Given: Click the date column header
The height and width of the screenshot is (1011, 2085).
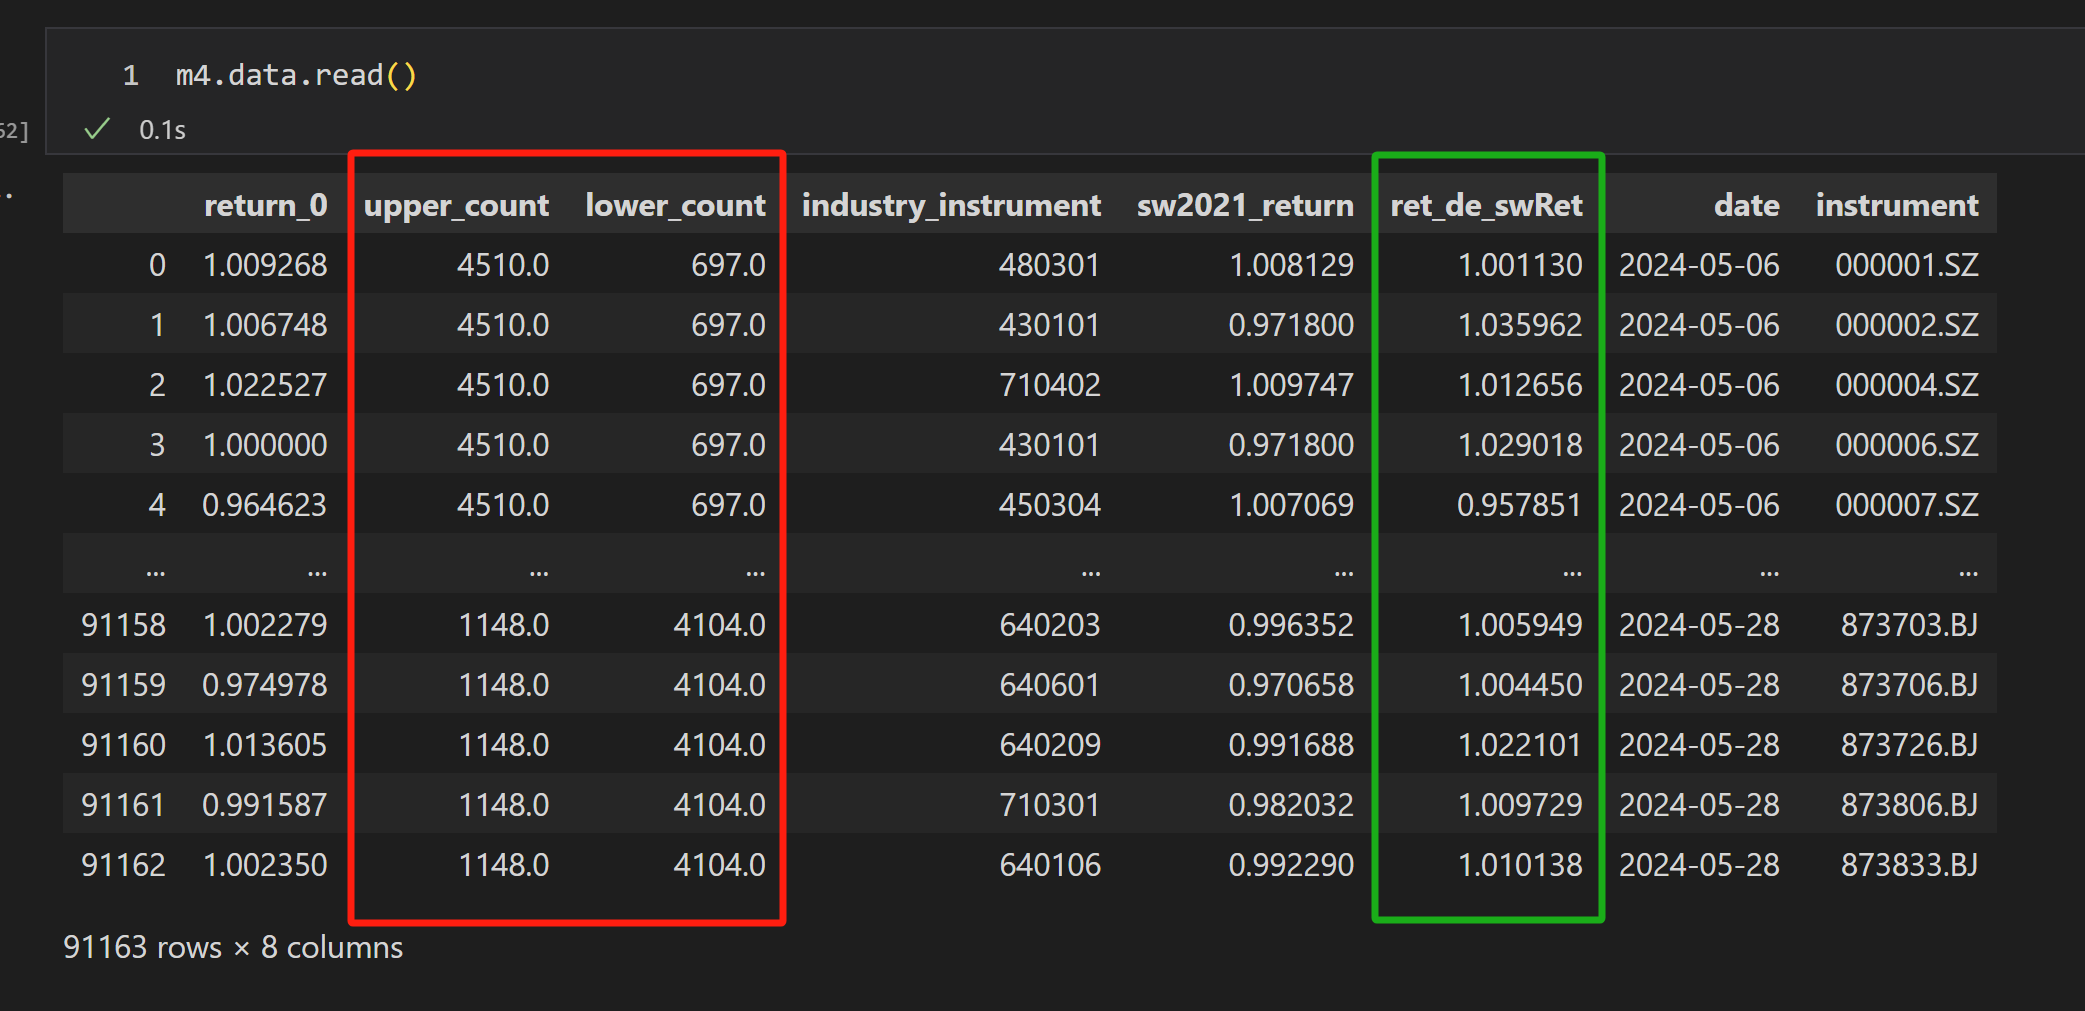Looking at the screenshot, I should [1746, 205].
